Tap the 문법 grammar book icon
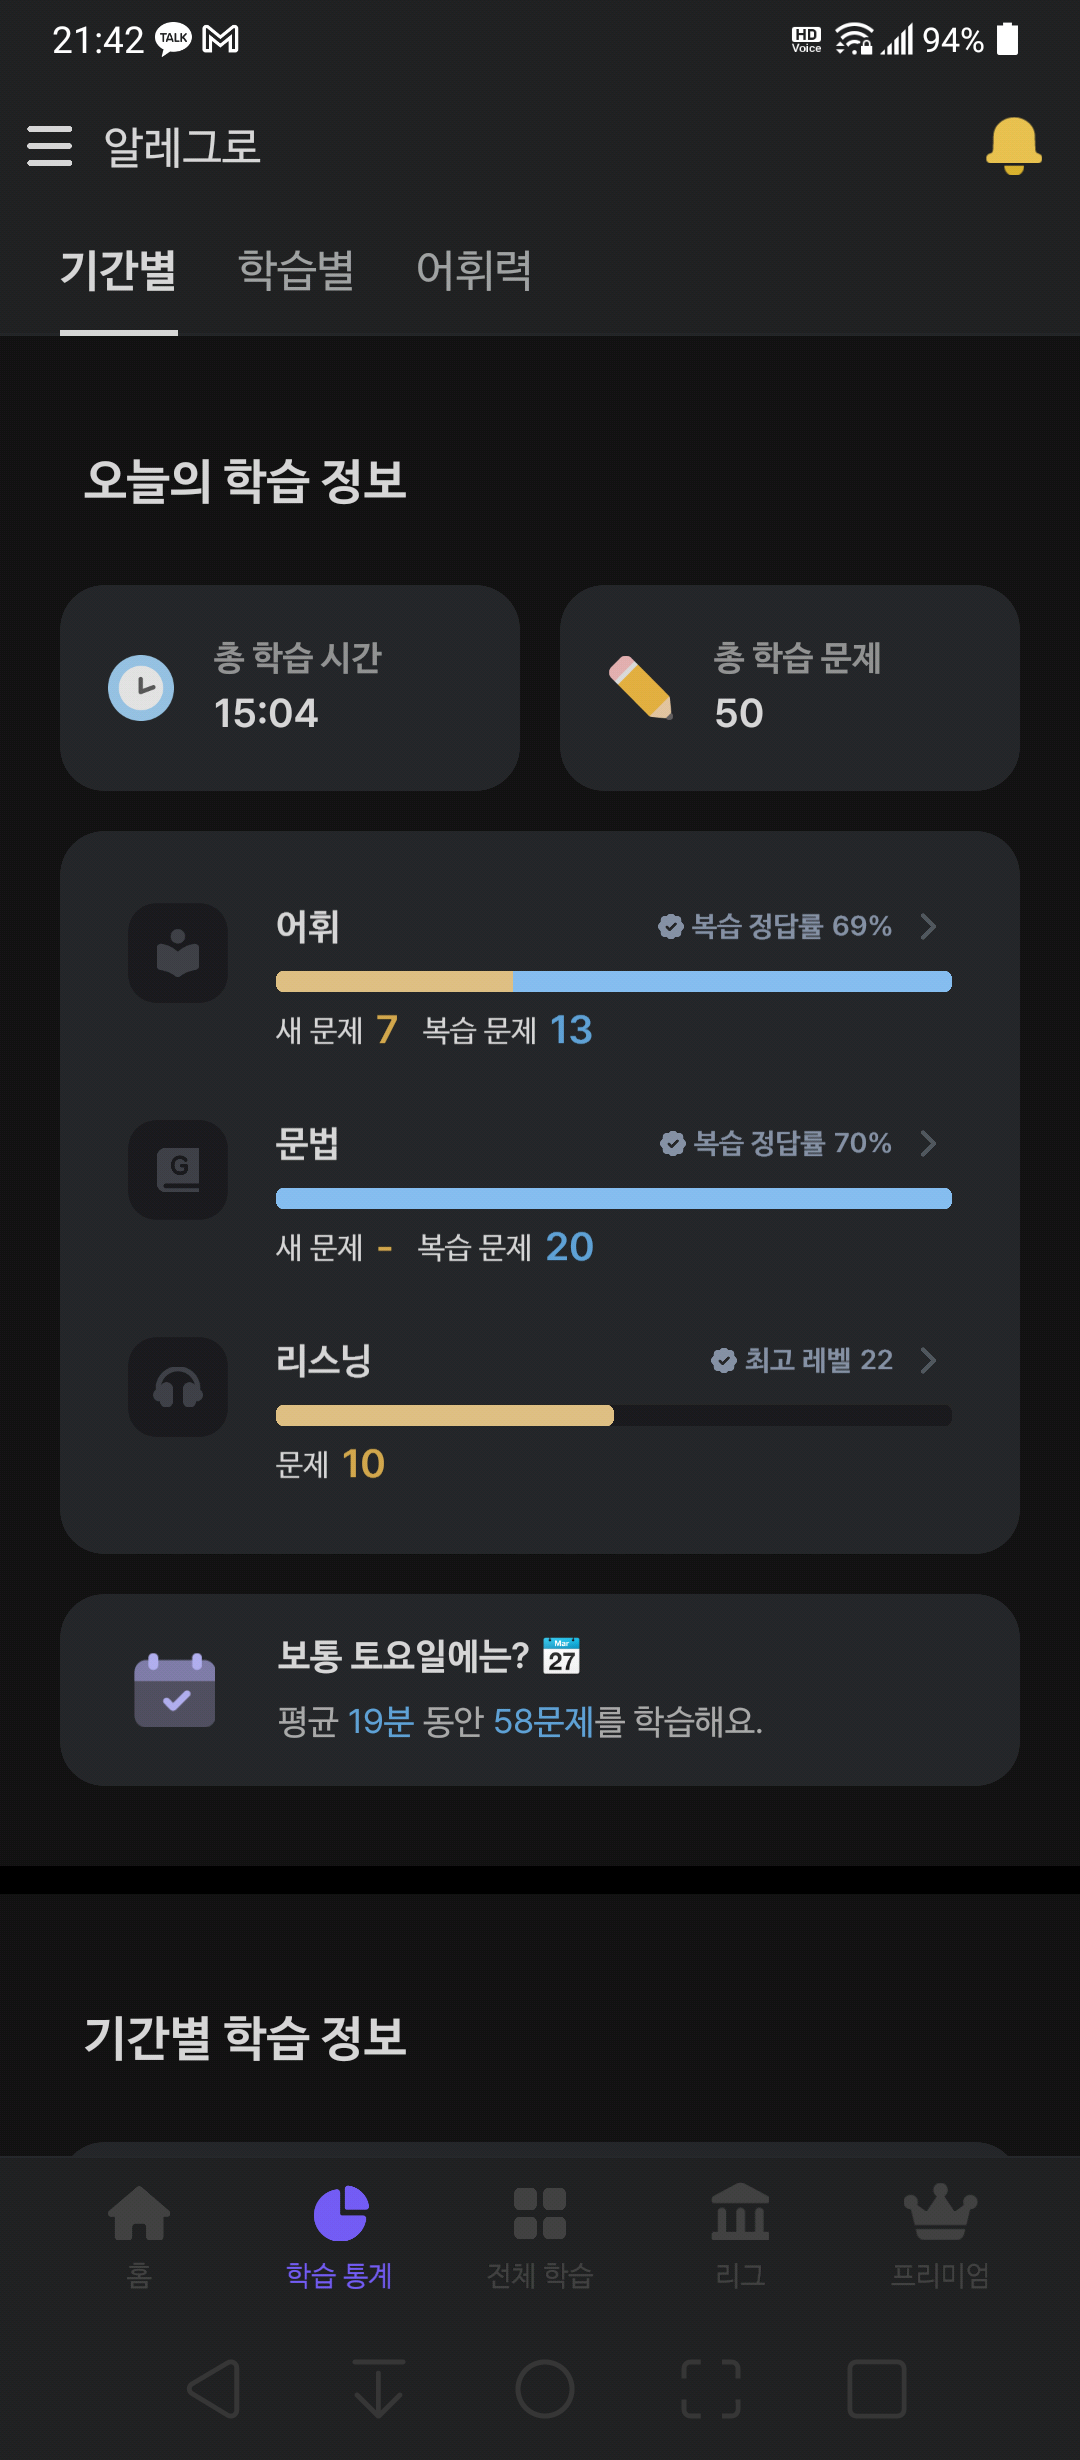The width and height of the screenshot is (1080, 2460). (178, 1170)
